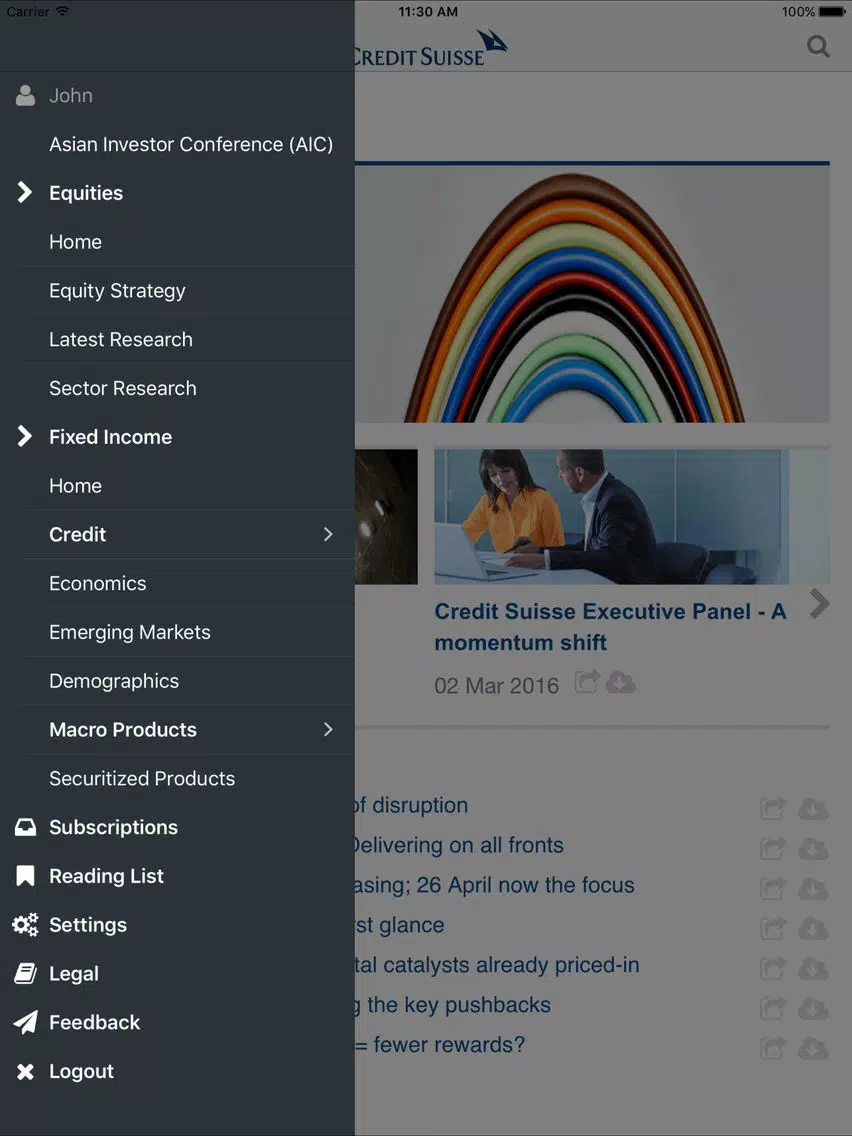Open the Settings gears icon

pyautogui.click(x=25, y=925)
